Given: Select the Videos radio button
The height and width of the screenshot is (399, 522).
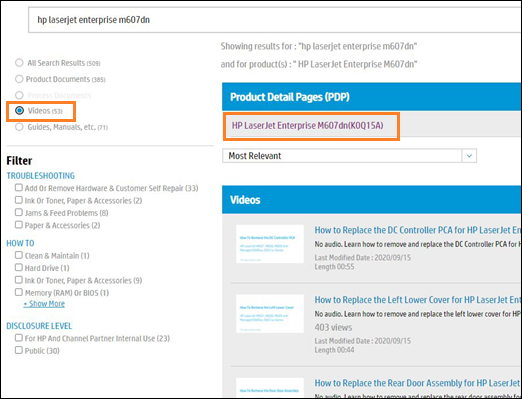Looking at the screenshot, I should point(19,111).
